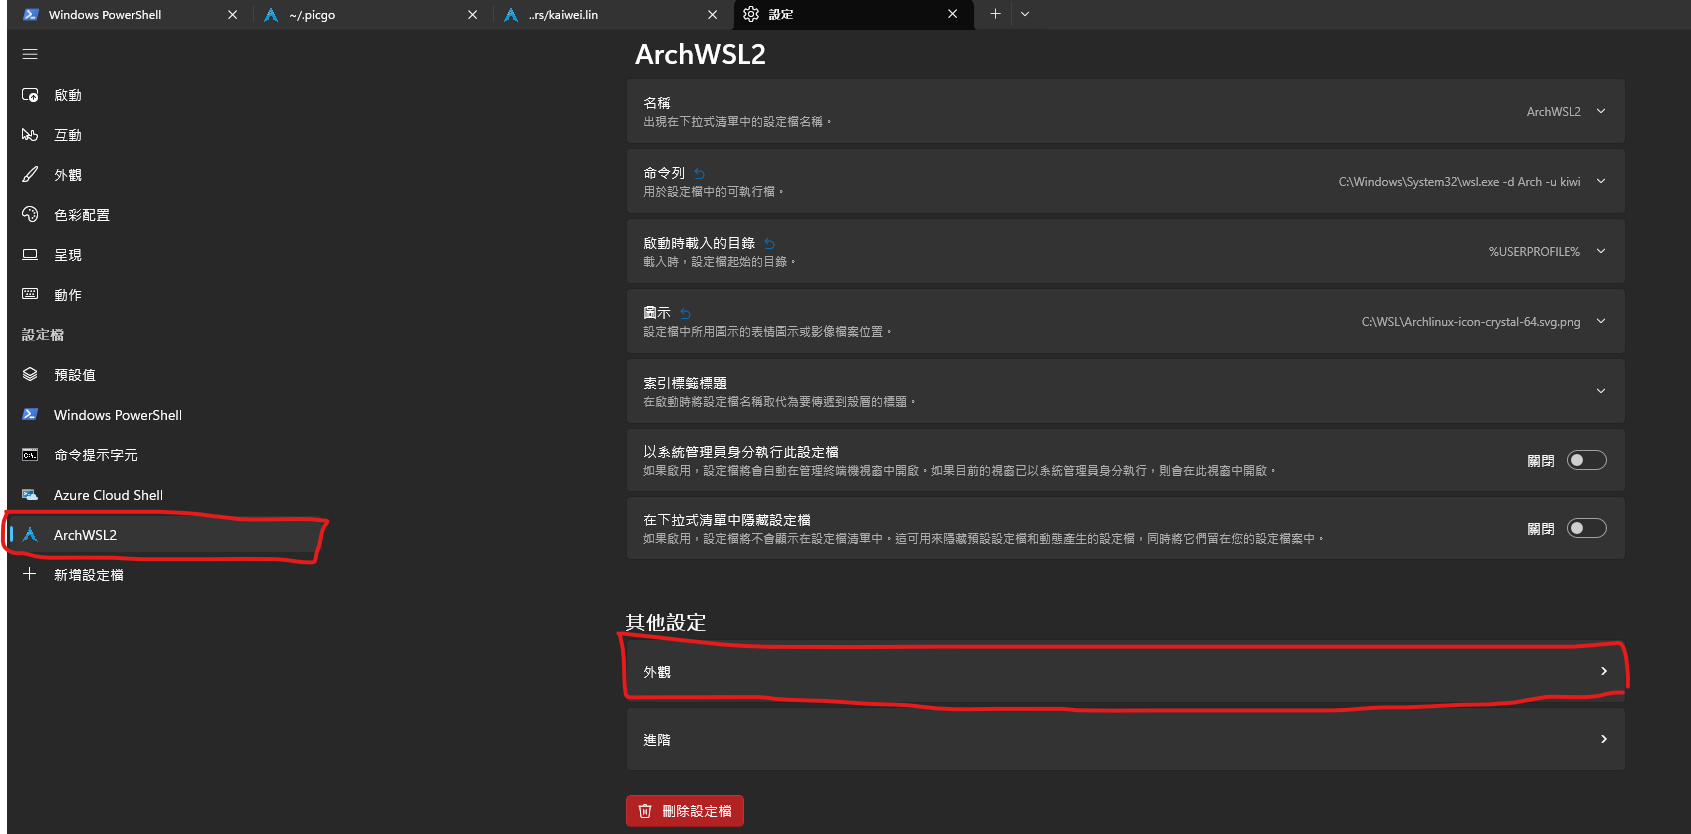Open the global 外觀 page in sidebar
This screenshot has width=1691, height=834.
coord(165,175)
